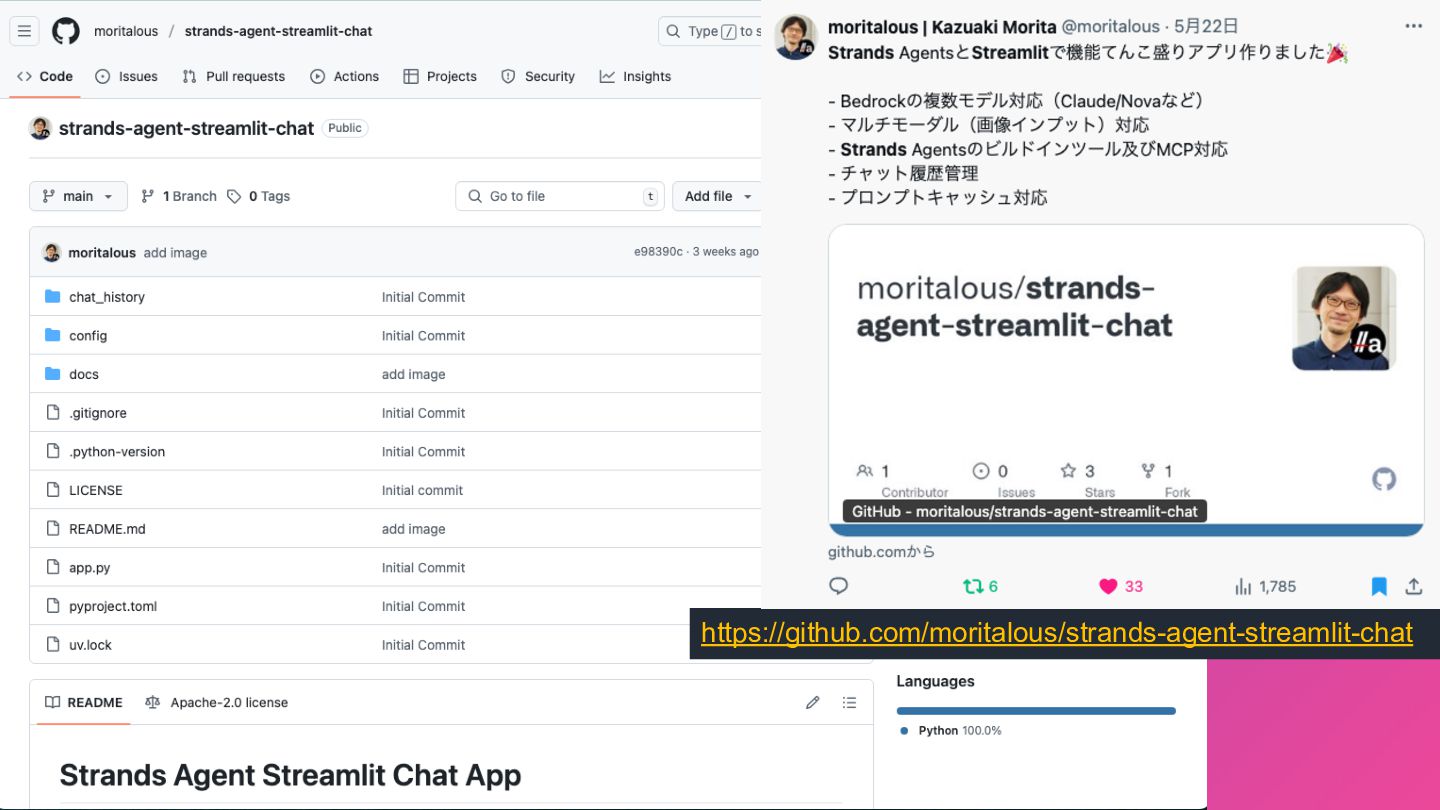Viewport: 1440px width, 810px height.
Task: View the 0 Tags link
Action: [259, 196]
